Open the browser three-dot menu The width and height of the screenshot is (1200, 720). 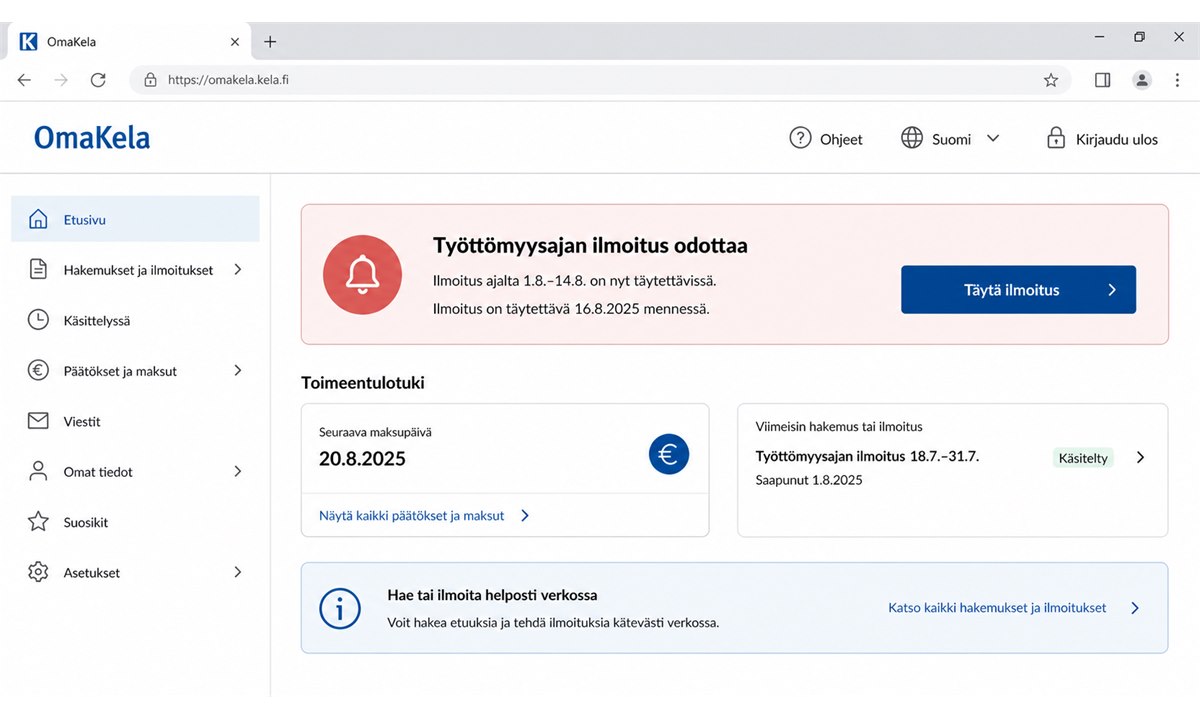(1177, 80)
